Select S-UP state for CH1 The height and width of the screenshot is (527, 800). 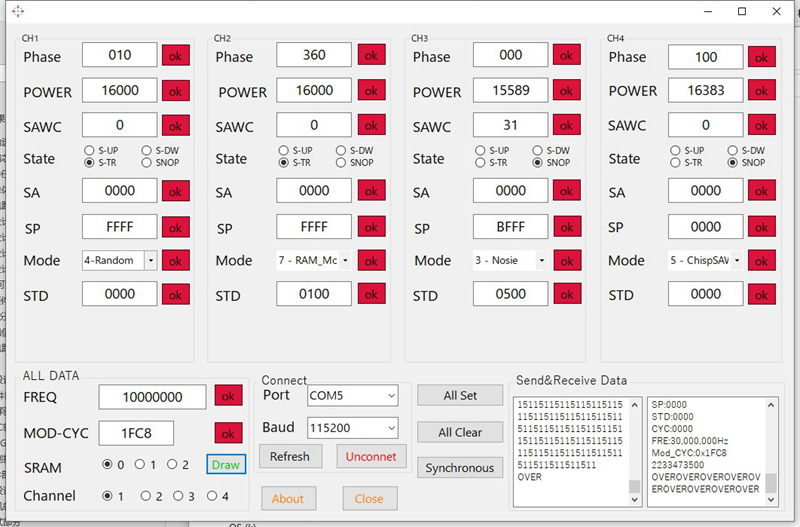pyautogui.click(x=89, y=150)
